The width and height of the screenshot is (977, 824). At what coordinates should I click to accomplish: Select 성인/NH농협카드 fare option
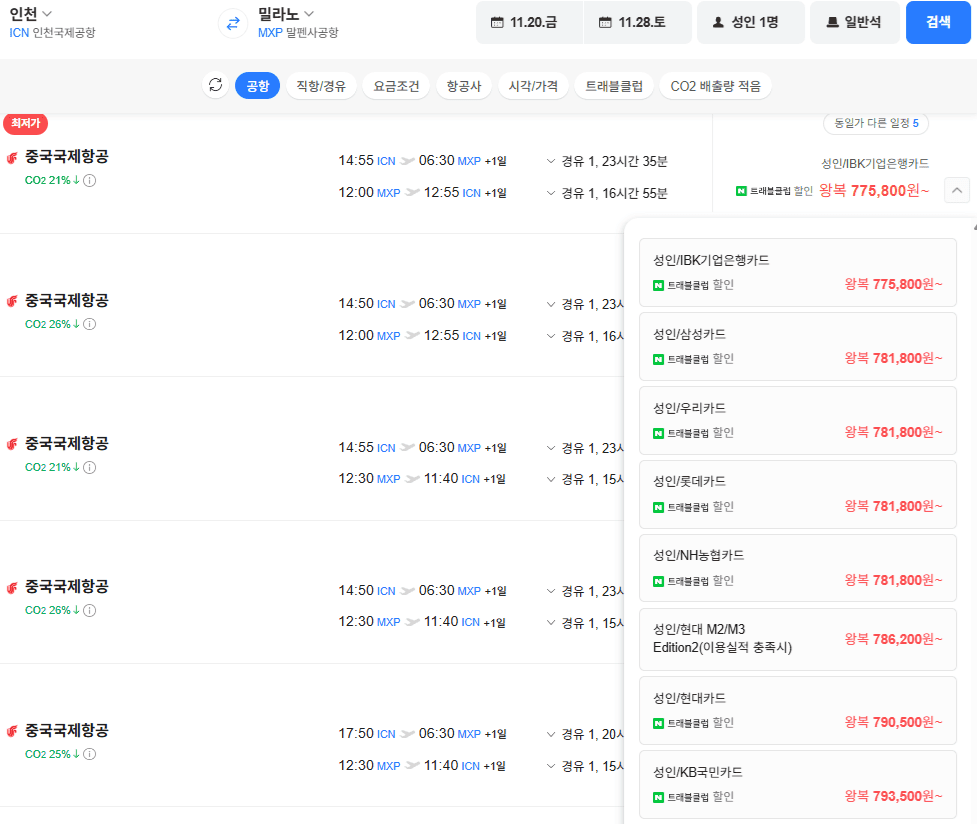[x=798, y=568]
